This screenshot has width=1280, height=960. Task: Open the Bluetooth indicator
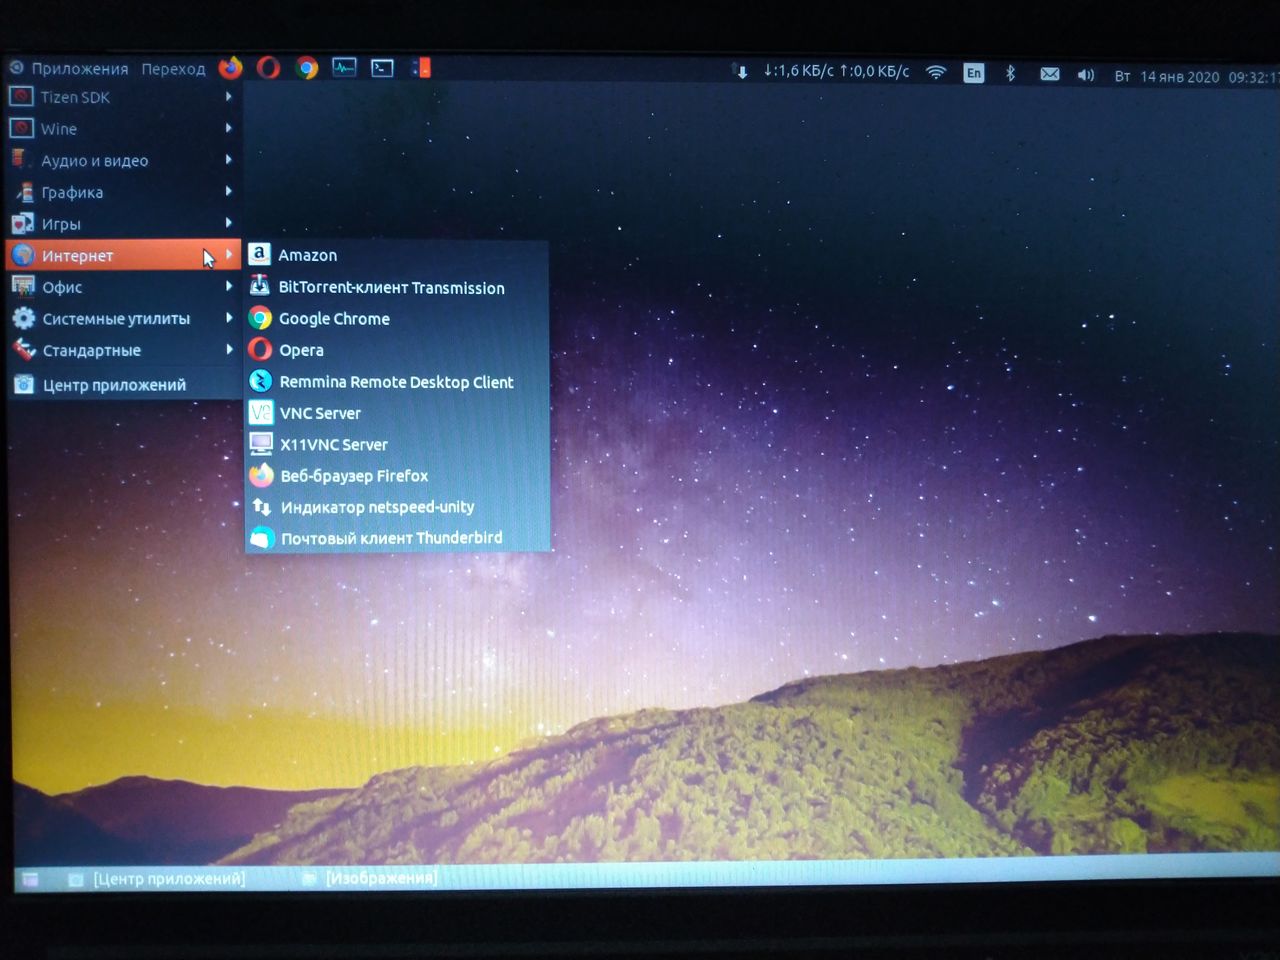point(1010,73)
